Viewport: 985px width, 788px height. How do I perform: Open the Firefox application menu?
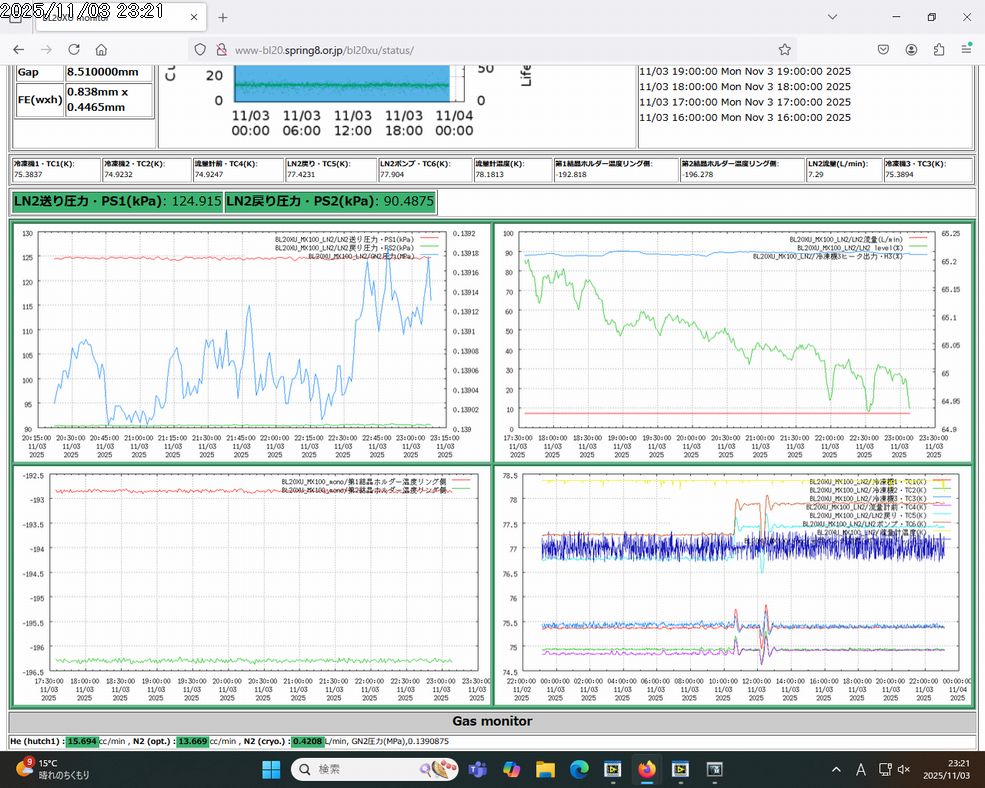[966, 49]
